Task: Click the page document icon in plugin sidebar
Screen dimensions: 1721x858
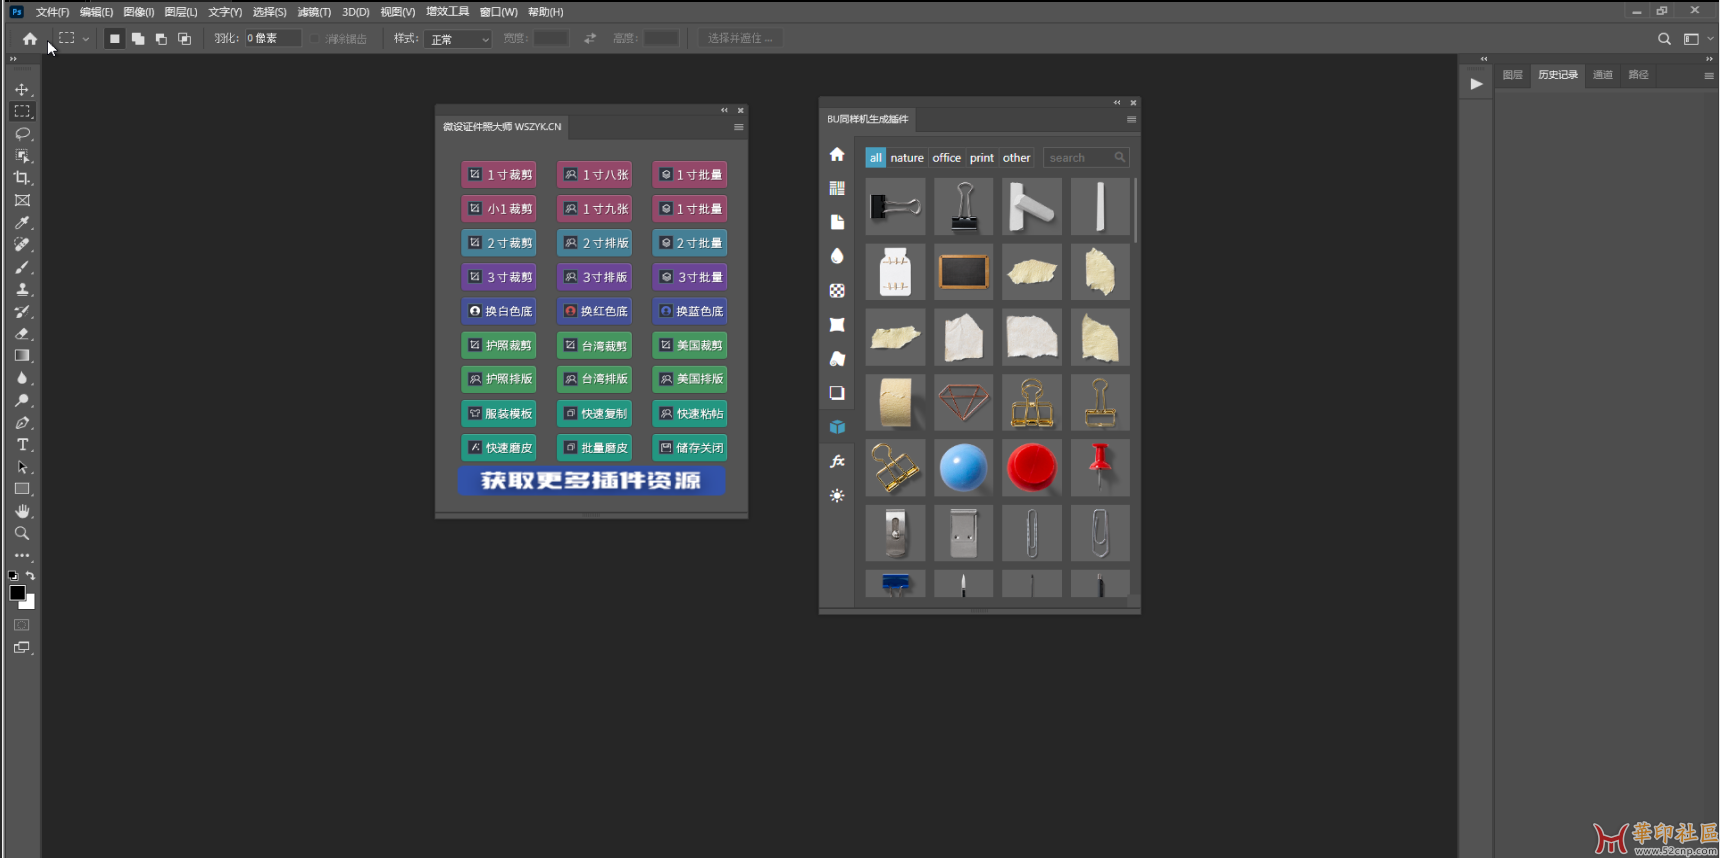Action: [x=837, y=222]
